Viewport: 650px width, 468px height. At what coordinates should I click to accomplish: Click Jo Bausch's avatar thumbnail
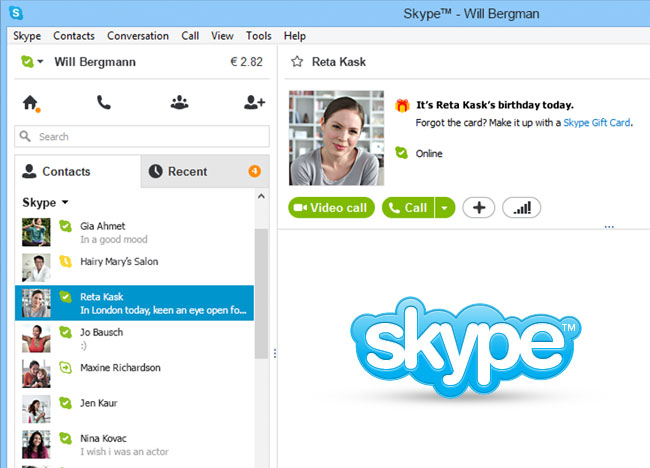click(x=36, y=338)
